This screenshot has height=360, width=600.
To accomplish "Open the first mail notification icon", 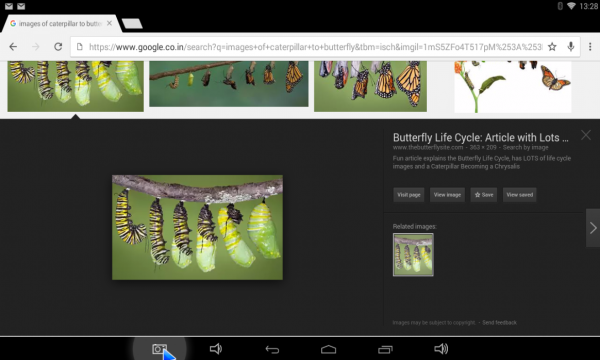I will tap(9, 6).
